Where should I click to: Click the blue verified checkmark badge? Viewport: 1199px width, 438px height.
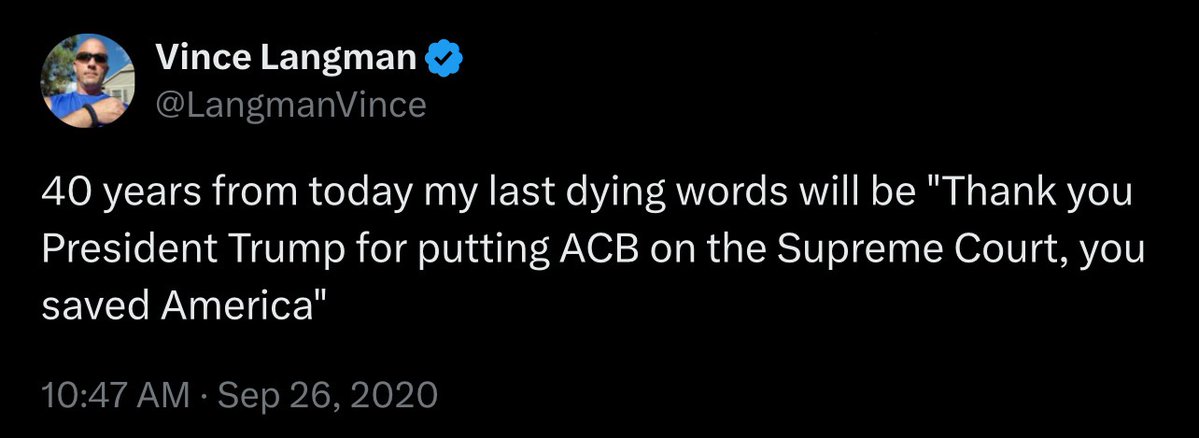(445, 58)
